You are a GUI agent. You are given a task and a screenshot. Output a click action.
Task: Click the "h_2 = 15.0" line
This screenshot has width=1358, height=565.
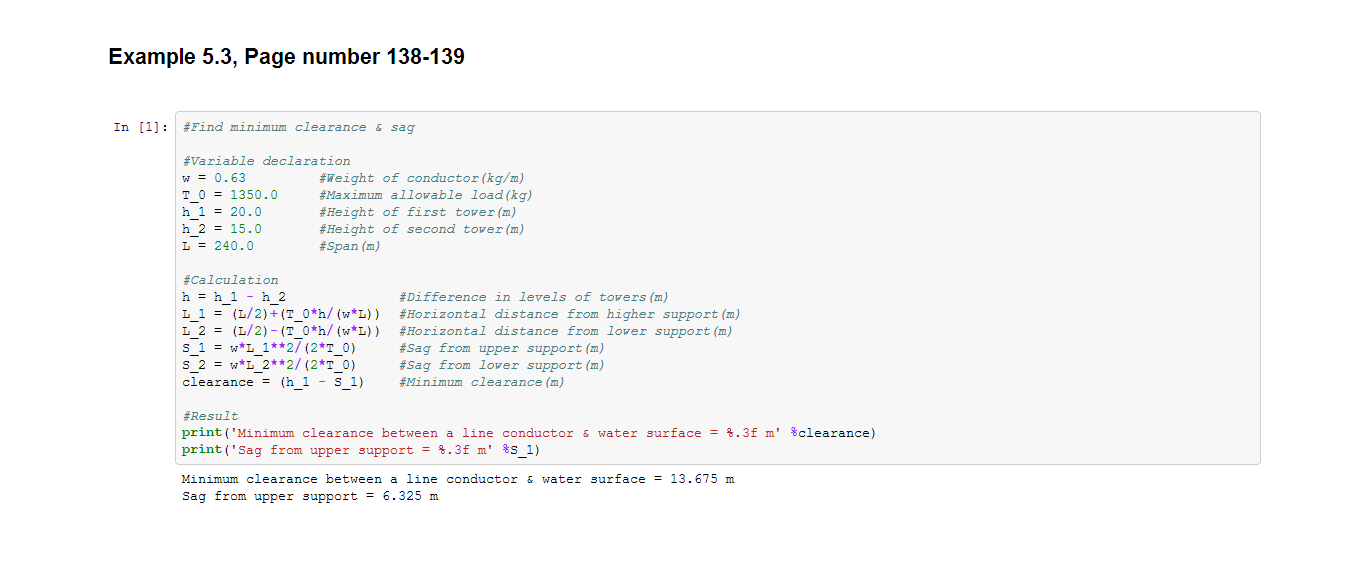pyautogui.click(x=222, y=229)
